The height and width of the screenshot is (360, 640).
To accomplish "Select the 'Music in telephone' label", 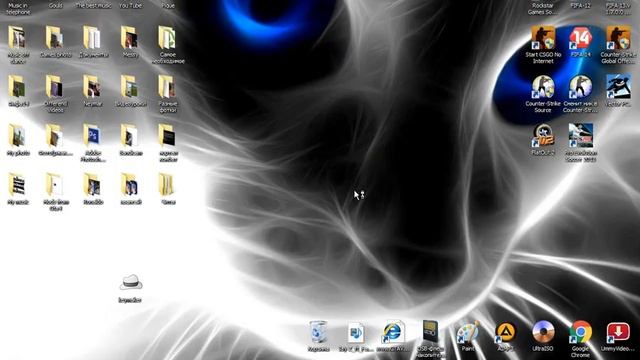I will tap(18, 9).
